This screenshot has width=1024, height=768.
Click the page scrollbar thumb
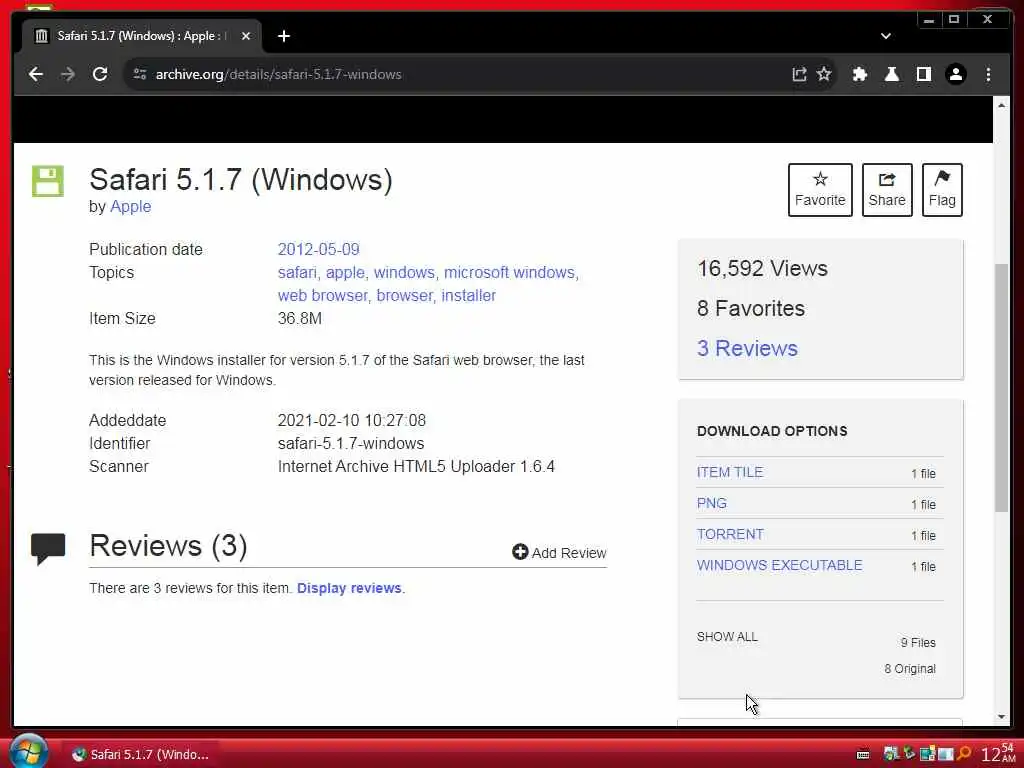pos(1001,387)
